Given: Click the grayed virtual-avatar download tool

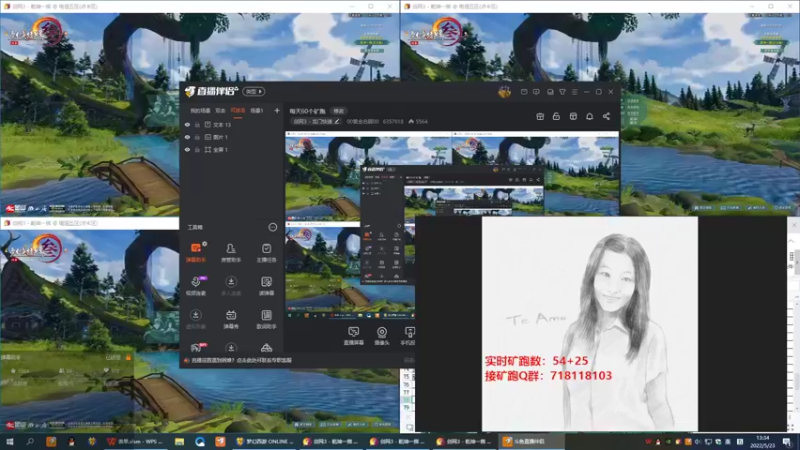Looking at the screenshot, I should point(196,319).
